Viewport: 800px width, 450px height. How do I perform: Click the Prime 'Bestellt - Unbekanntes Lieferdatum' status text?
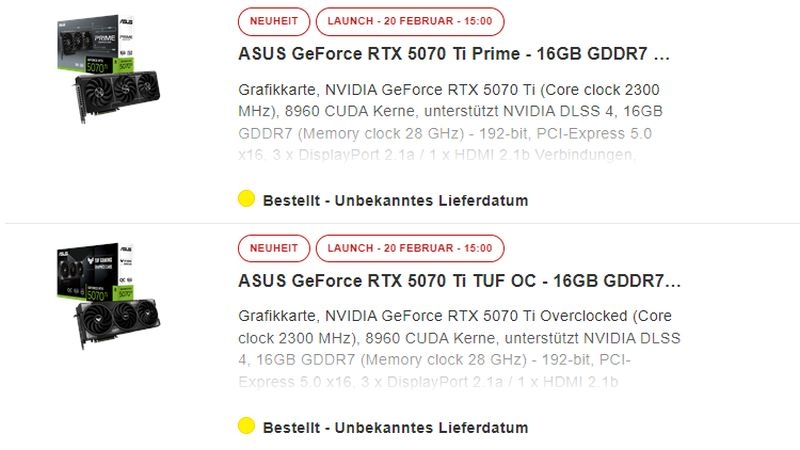(395, 200)
